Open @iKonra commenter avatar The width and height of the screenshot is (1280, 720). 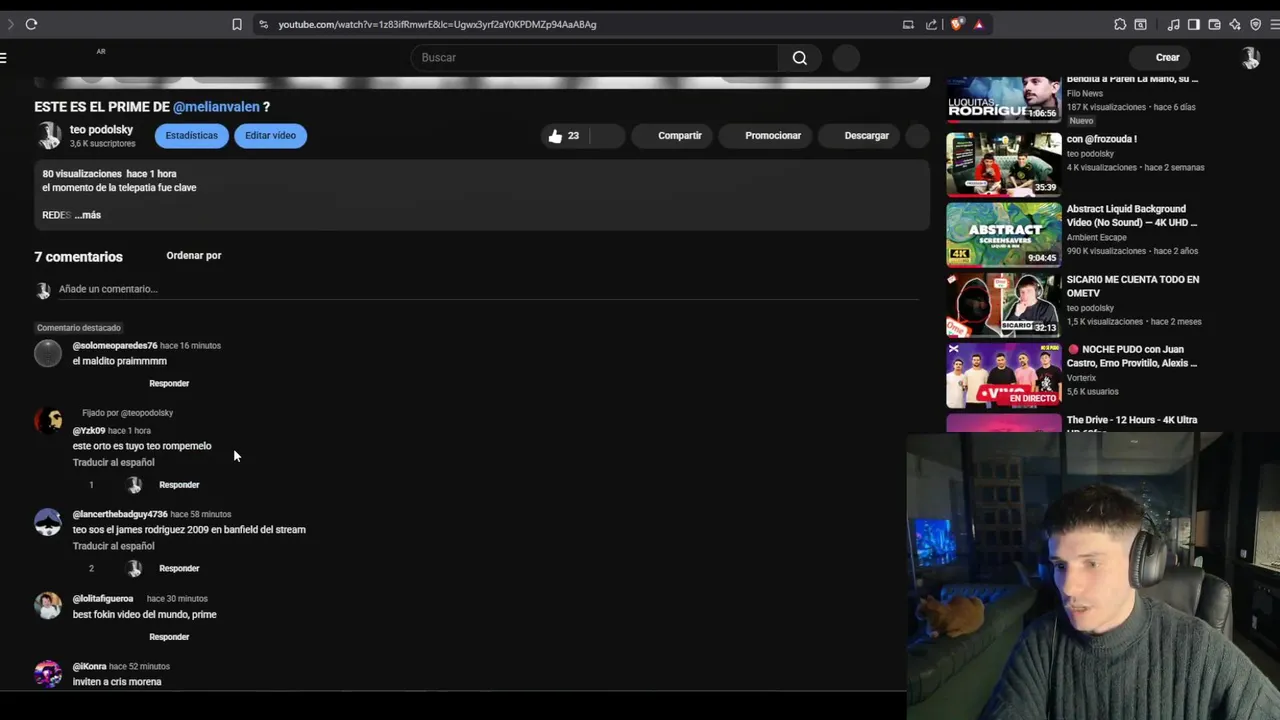coord(48,674)
